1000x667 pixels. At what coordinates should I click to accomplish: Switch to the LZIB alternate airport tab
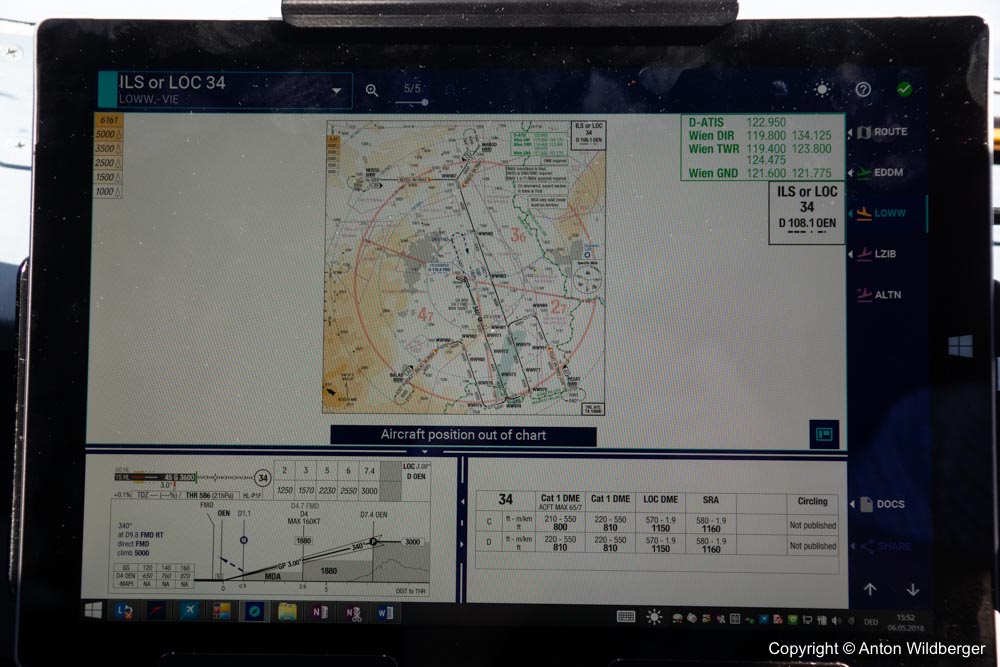877,254
